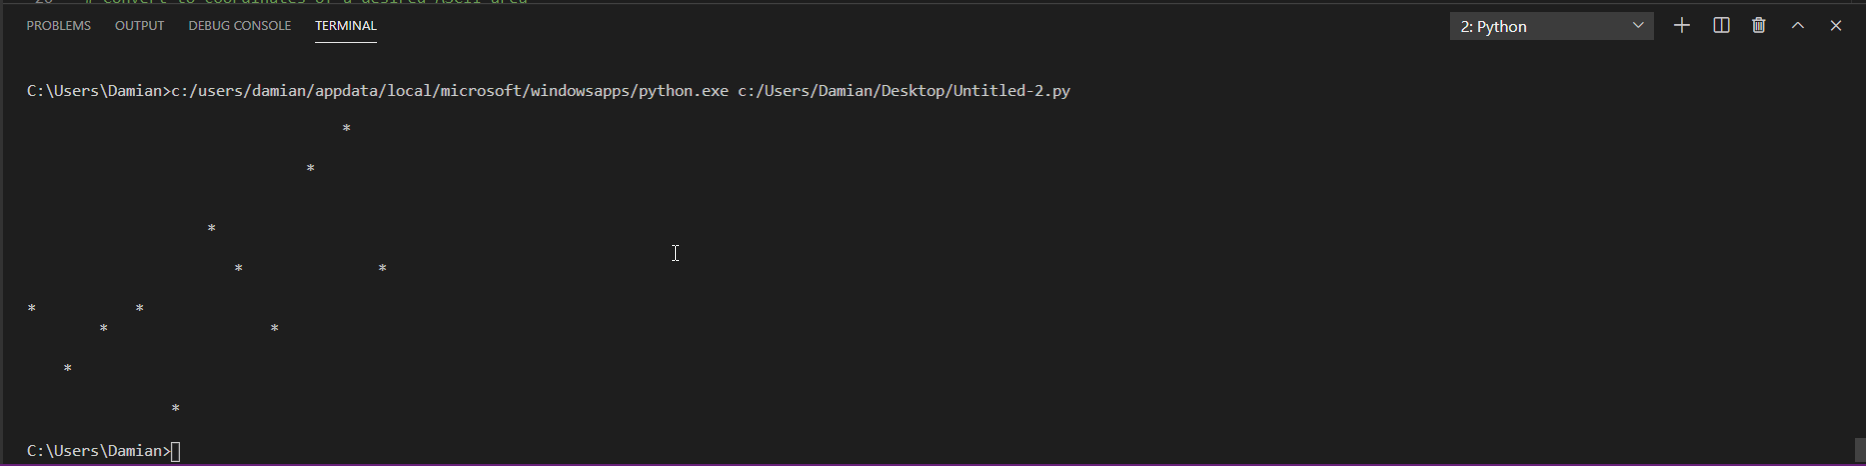
Task: Click the first C:\Users\Damian> prompt text
Action: point(98,91)
